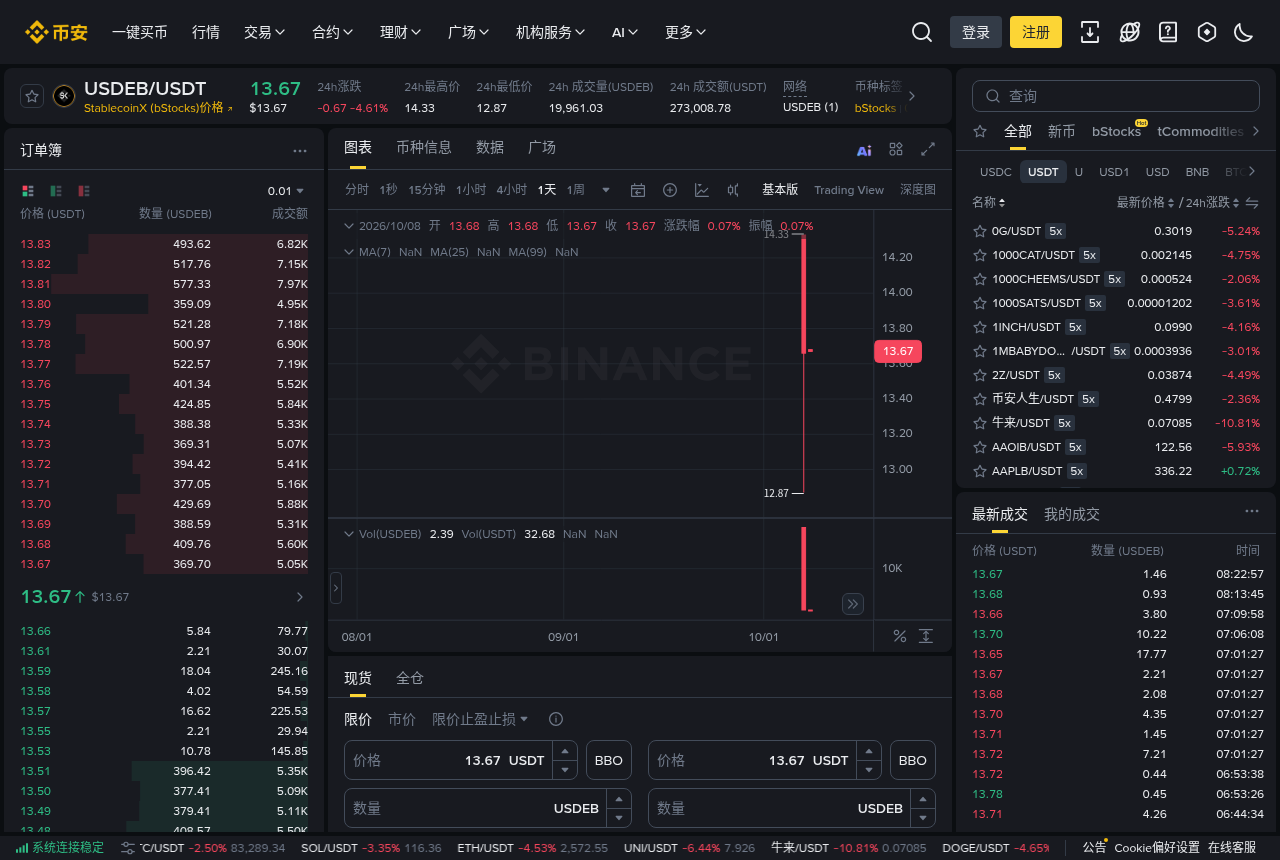Click the yellow 注册 button
Screen dimensions: 1280x860
pyautogui.click(x=1036, y=32)
